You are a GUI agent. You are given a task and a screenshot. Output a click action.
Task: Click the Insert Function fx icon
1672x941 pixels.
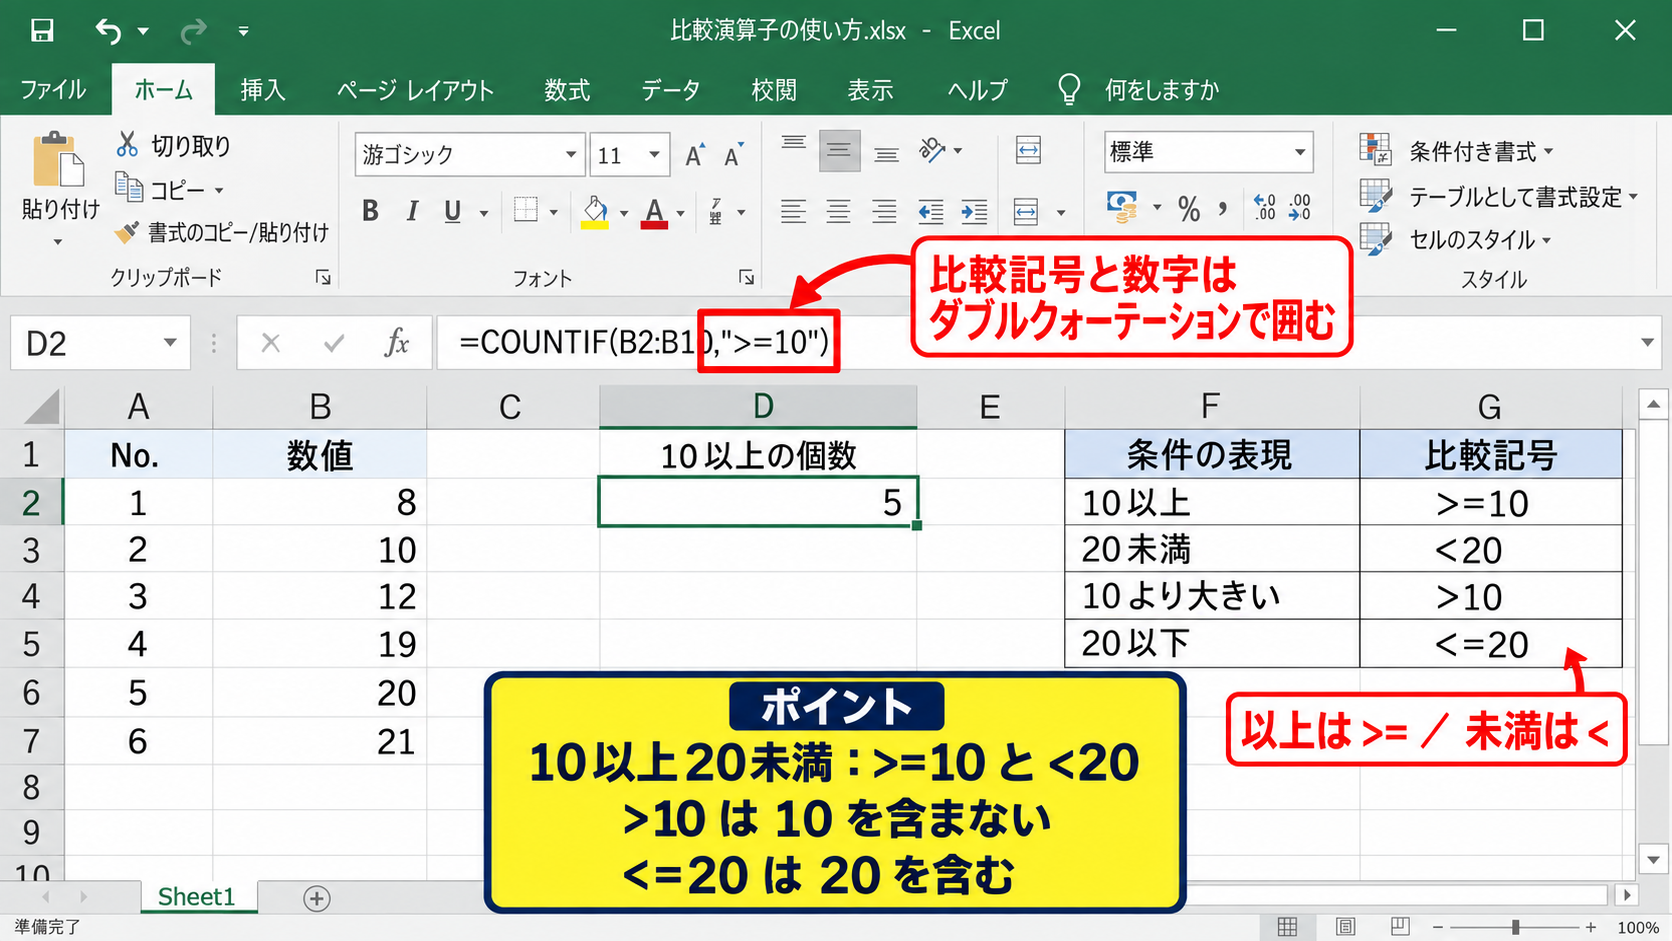pos(397,343)
